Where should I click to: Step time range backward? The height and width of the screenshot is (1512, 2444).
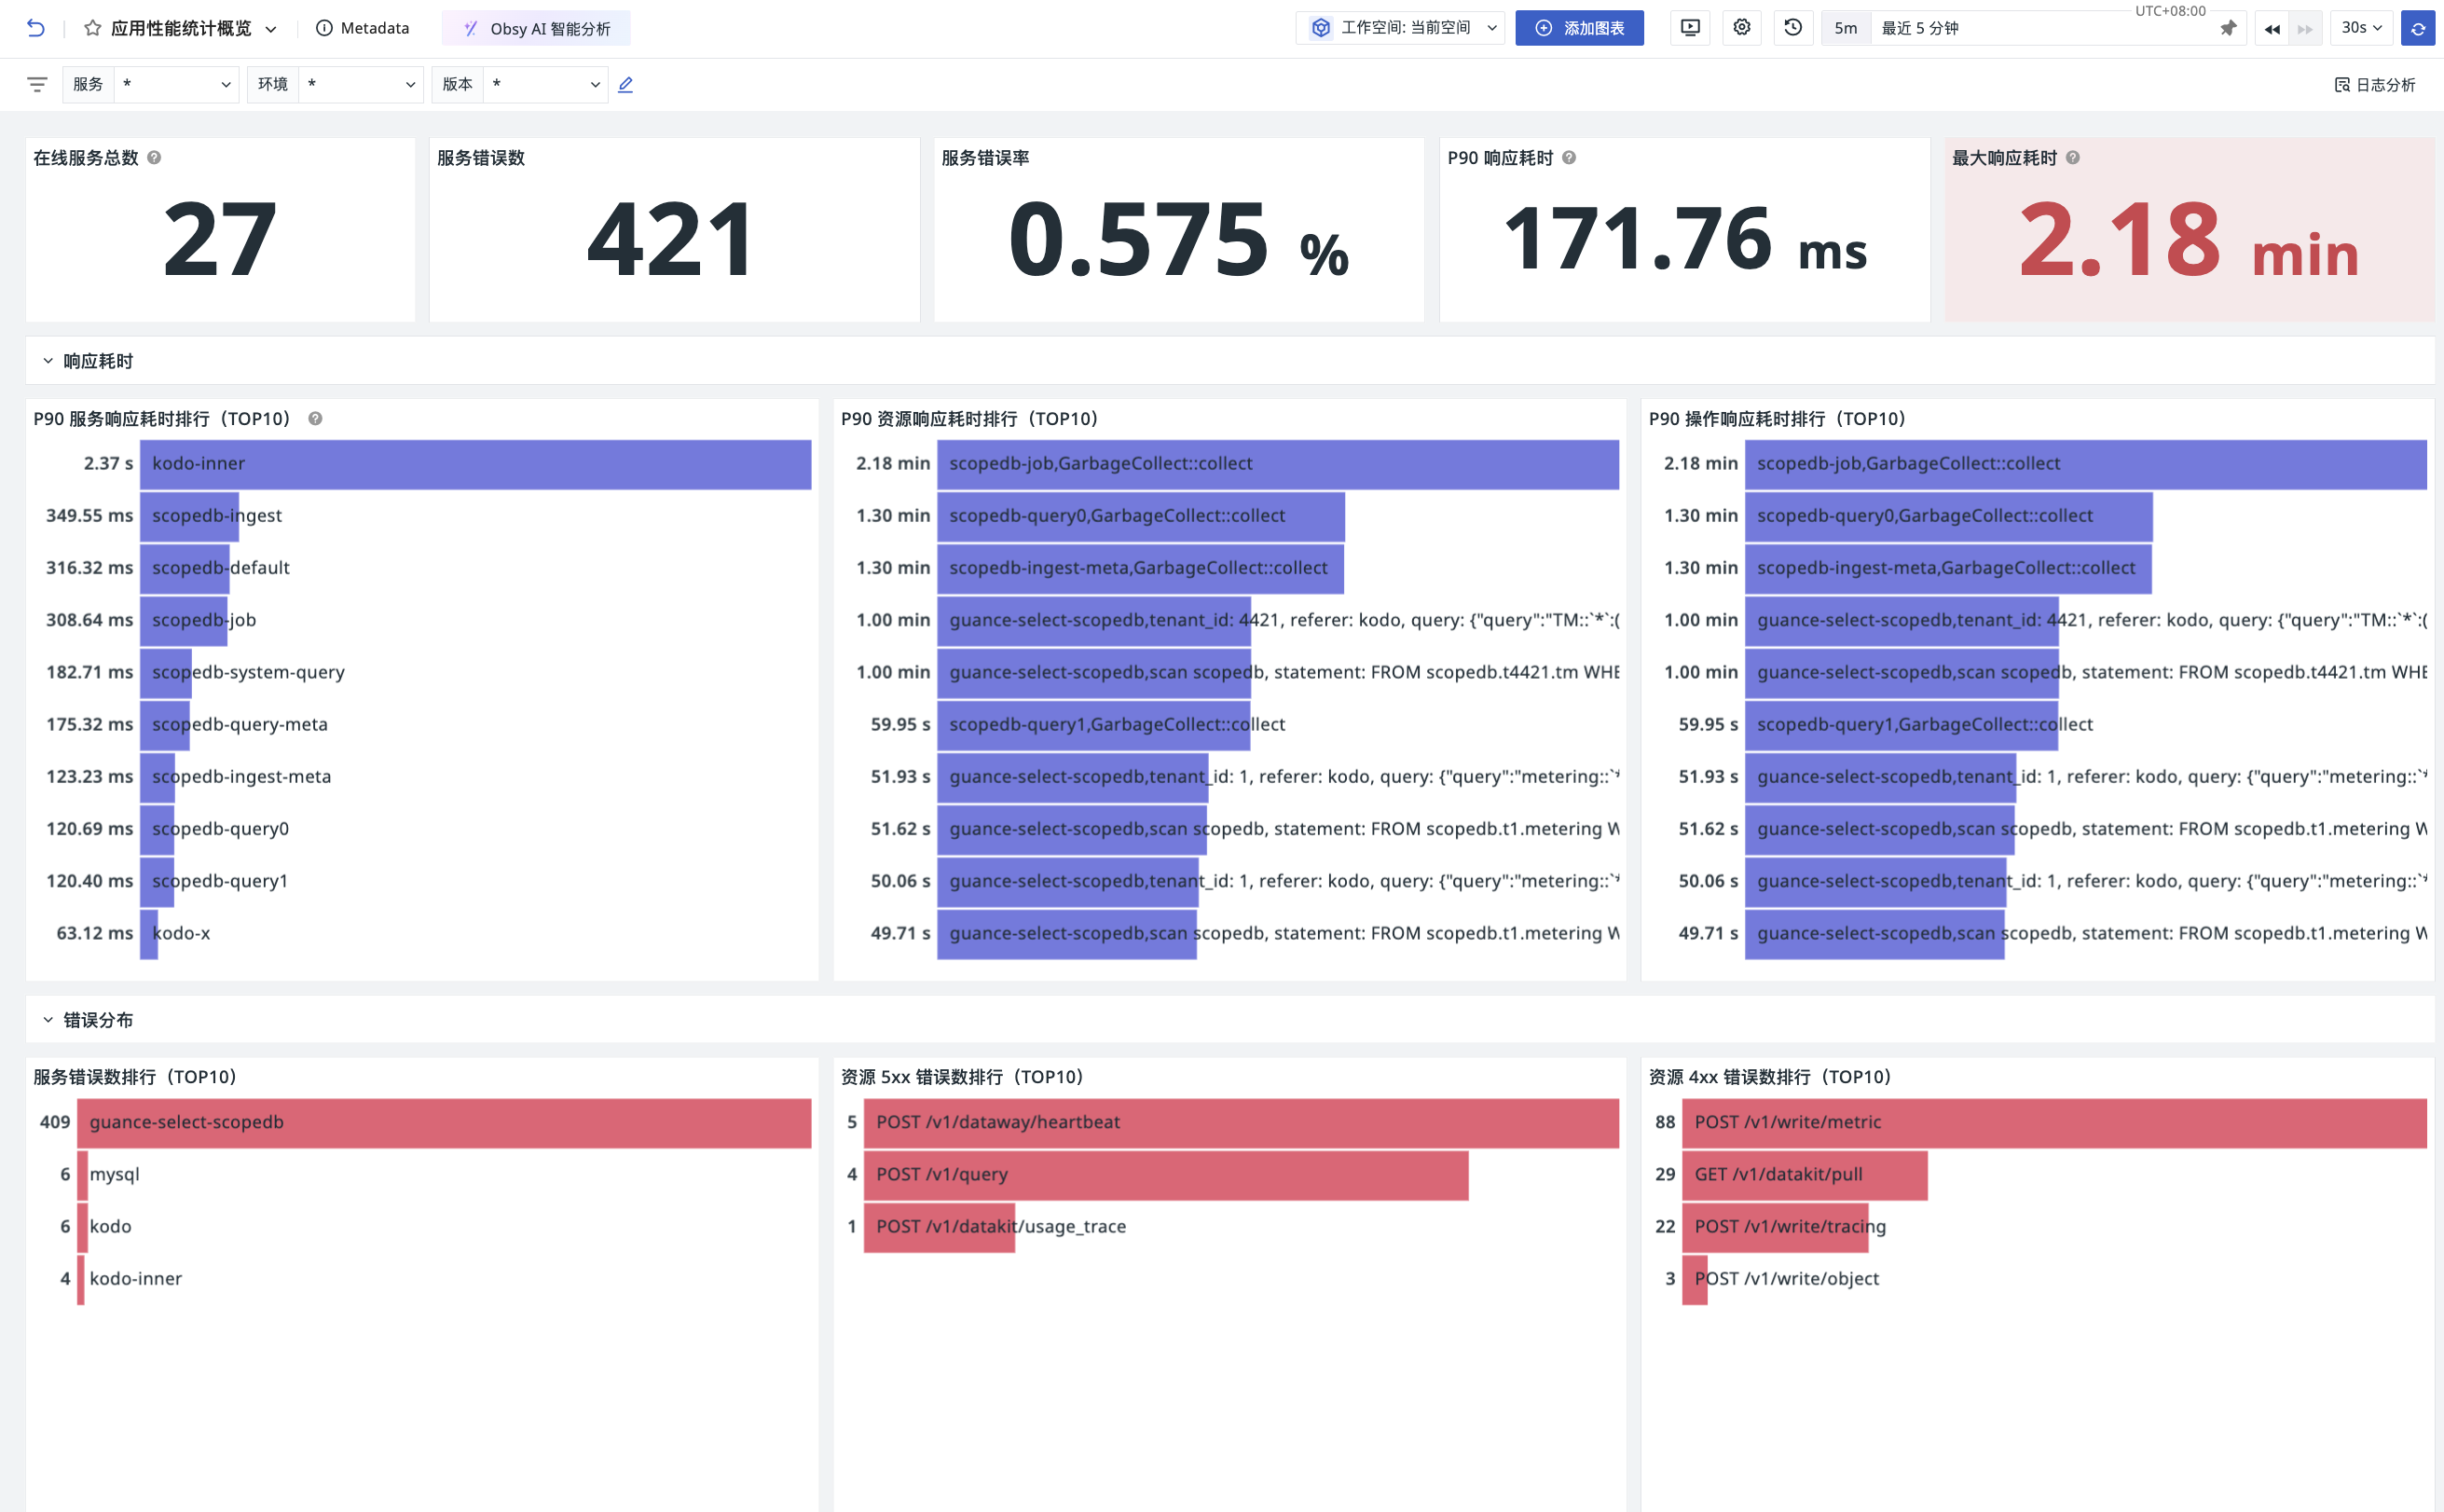[2272, 29]
